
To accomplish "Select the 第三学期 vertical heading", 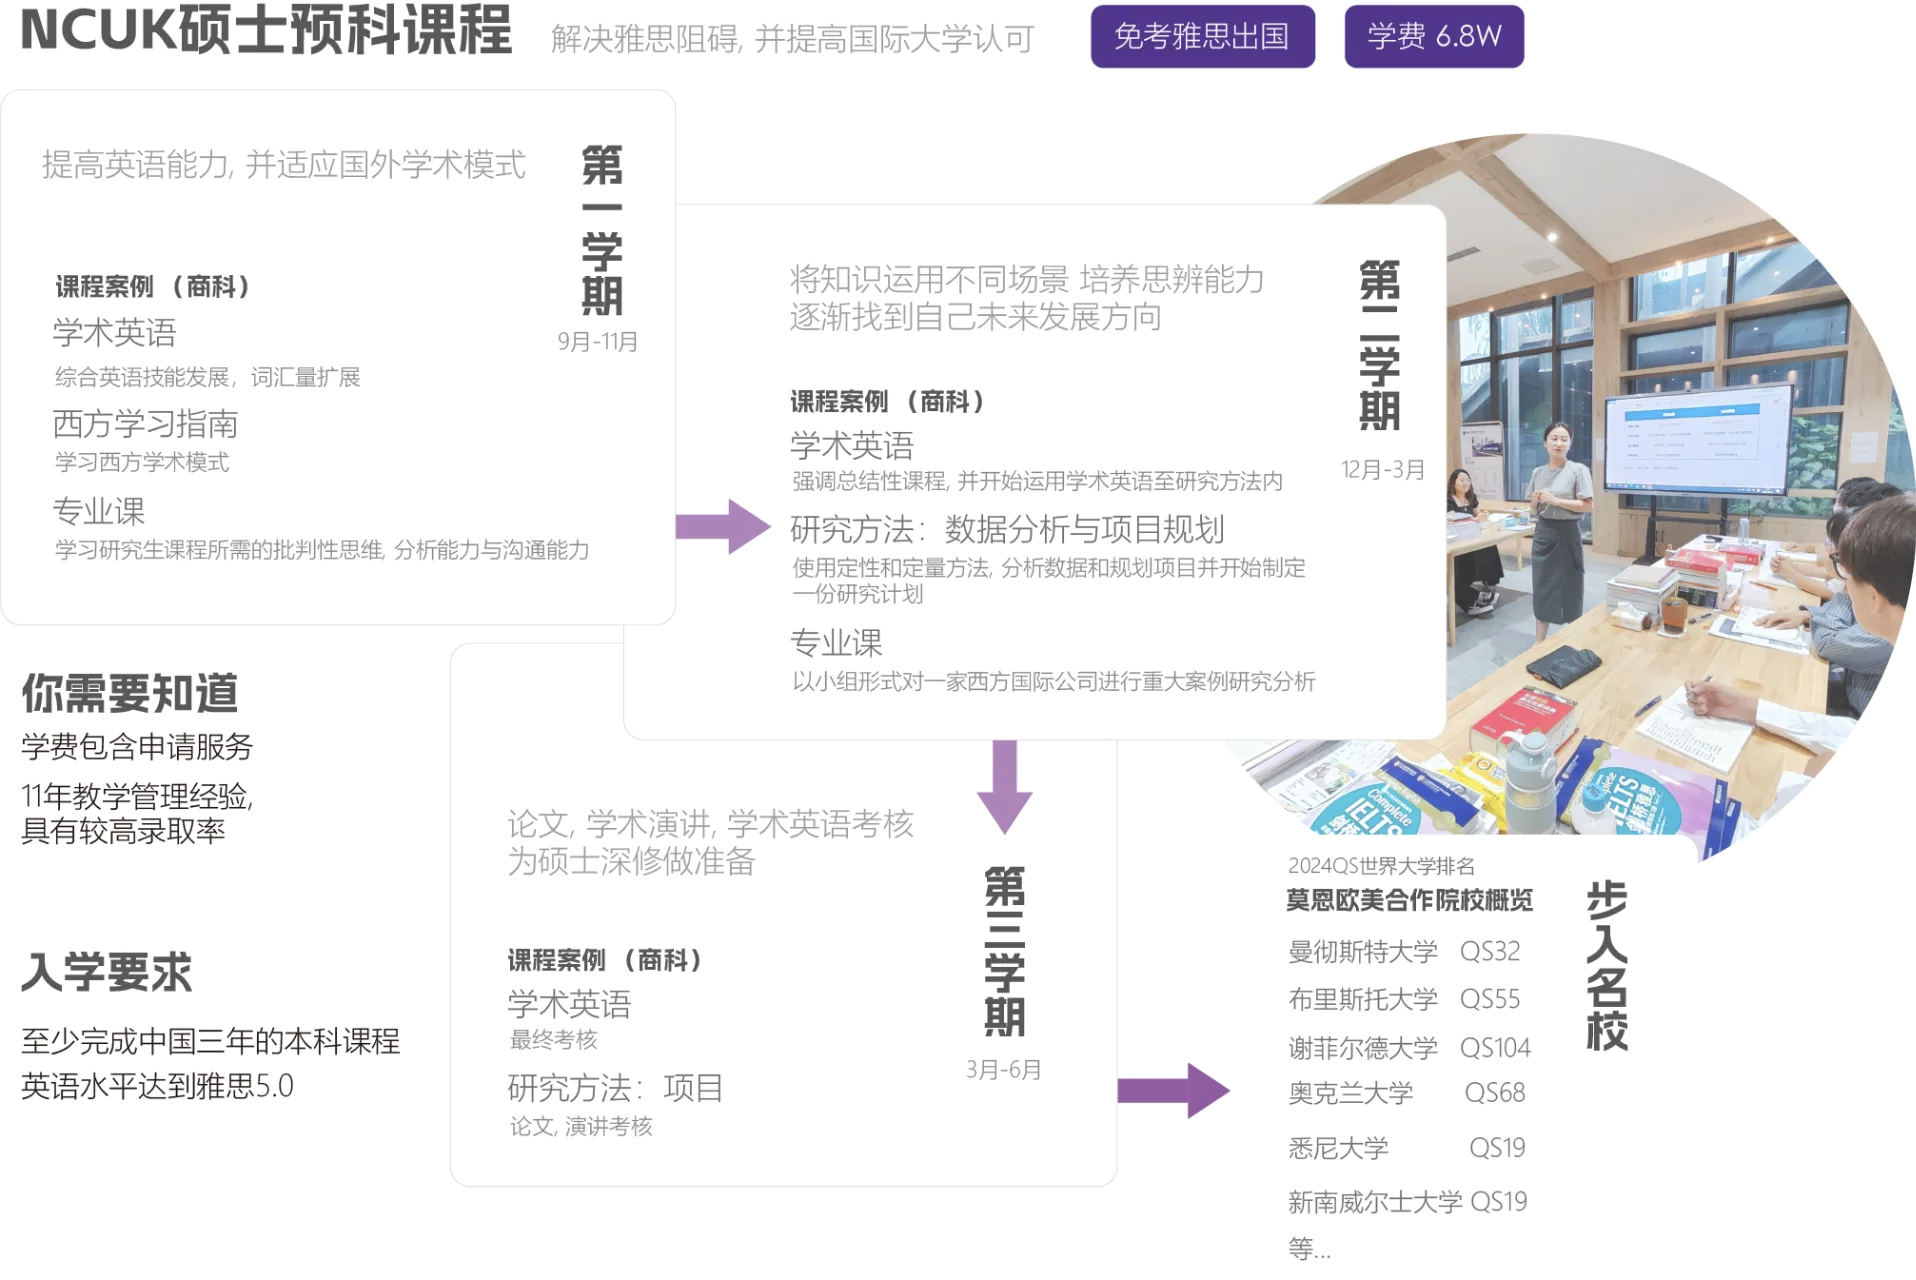I will tap(1004, 951).
